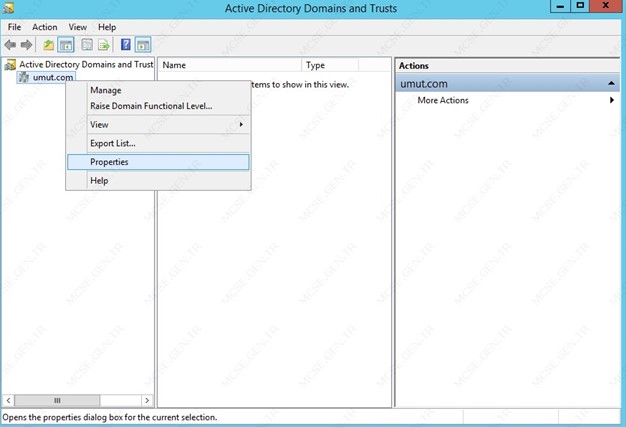Open the File menu

pyautogui.click(x=14, y=27)
